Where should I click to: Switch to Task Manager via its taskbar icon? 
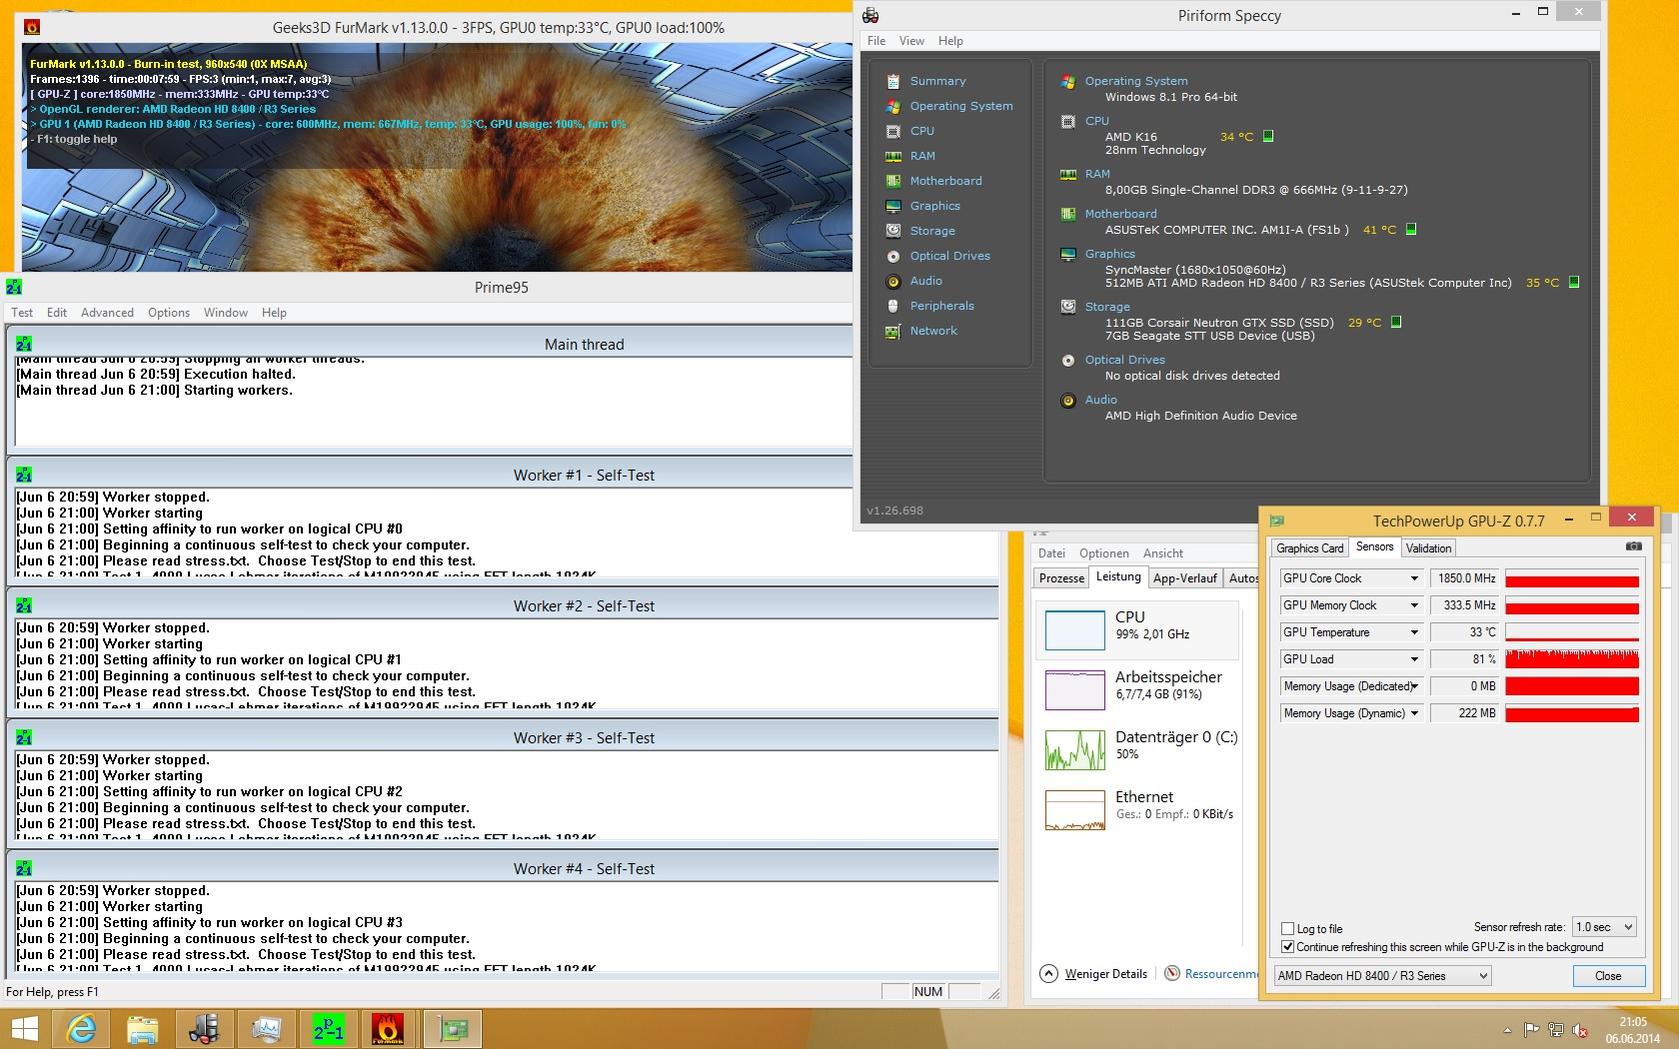point(267,1029)
